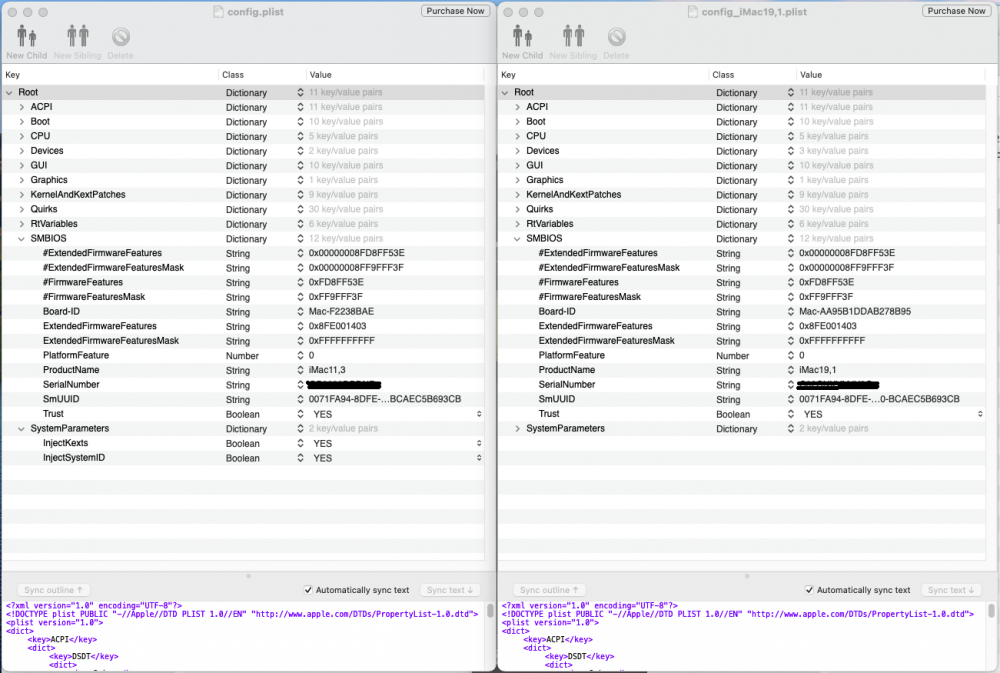Collapse SMBIOS node in right window
Image resolution: width=1000 pixels, height=673 pixels.
click(x=517, y=239)
